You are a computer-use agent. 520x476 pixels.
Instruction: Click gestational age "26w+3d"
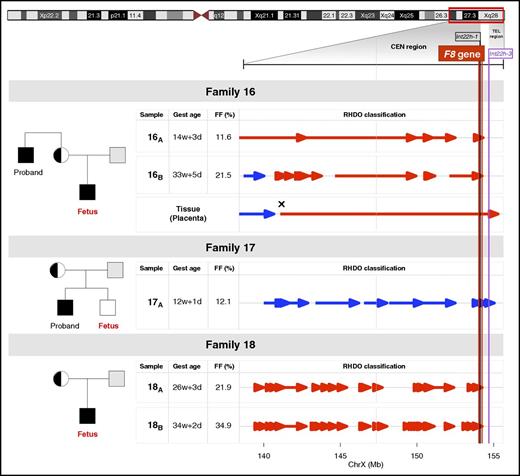pyautogui.click(x=187, y=387)
